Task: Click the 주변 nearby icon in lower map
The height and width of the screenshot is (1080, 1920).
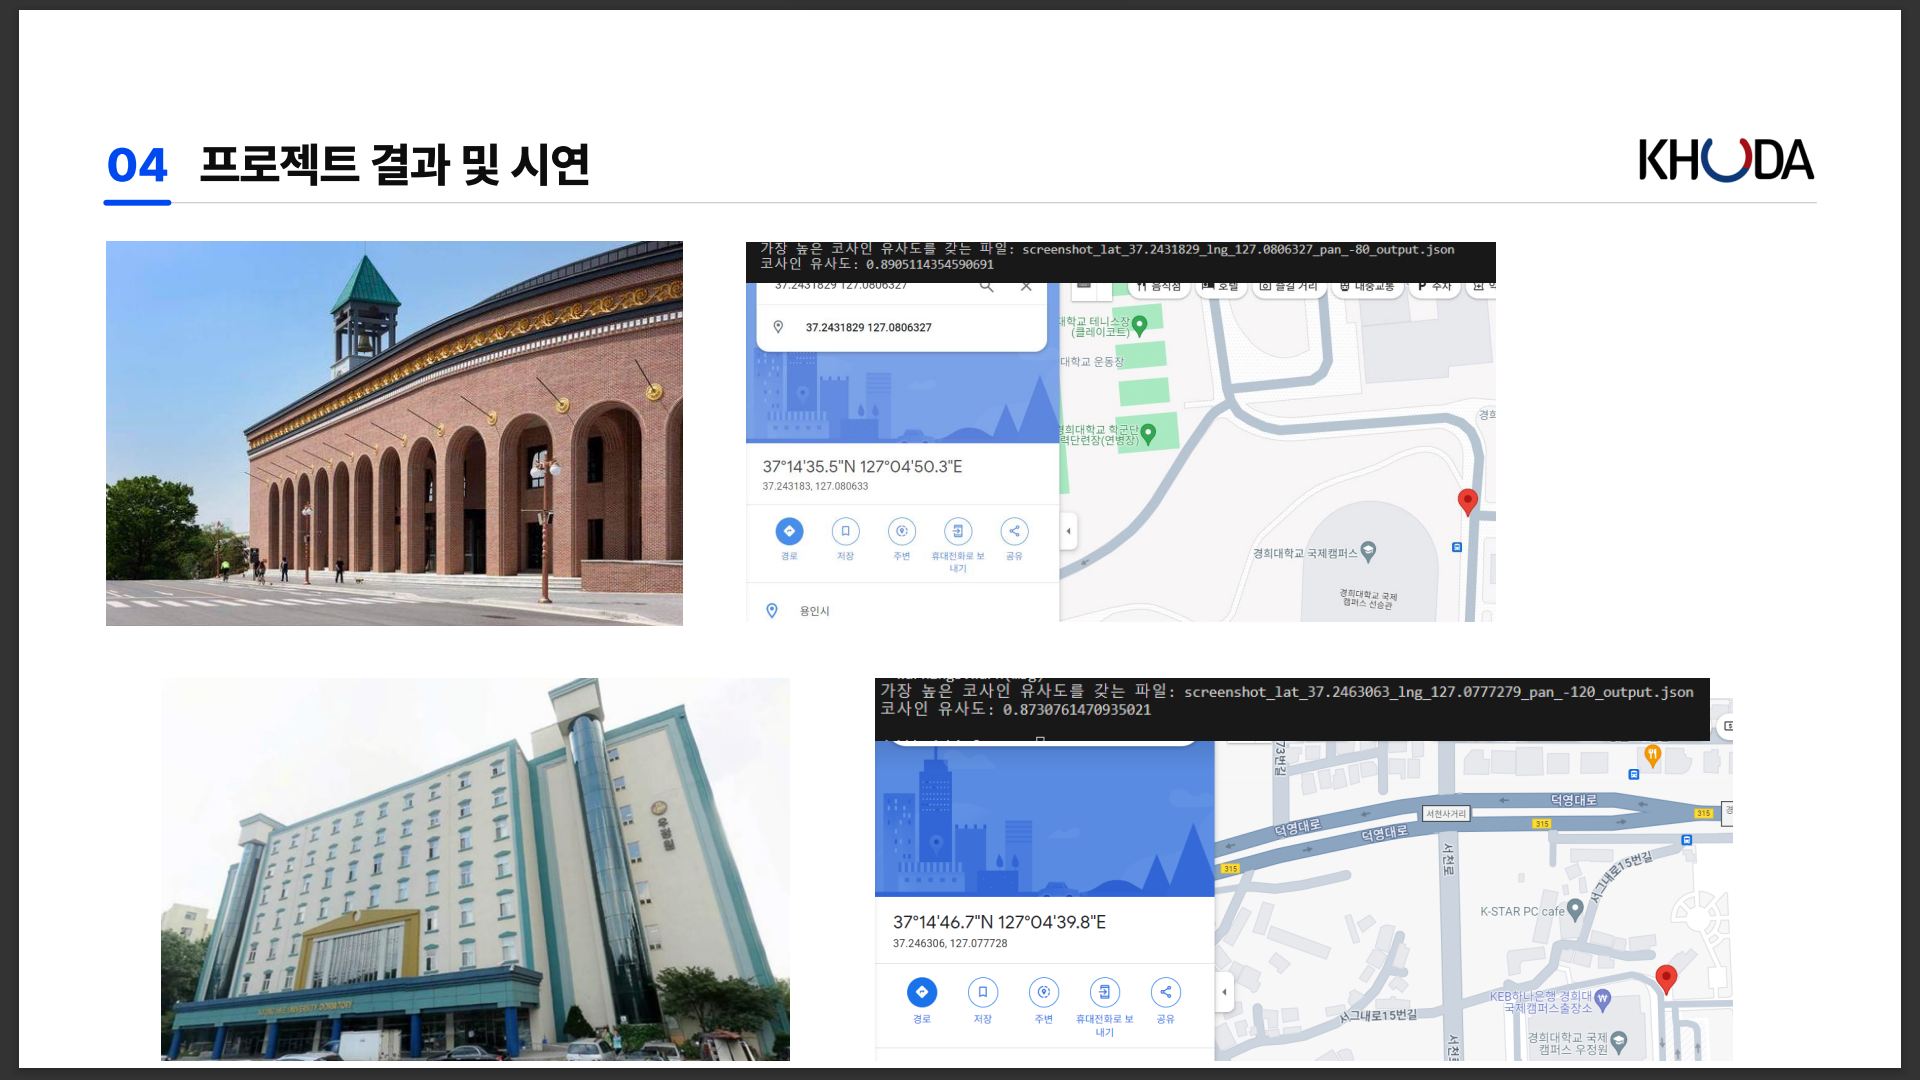Action: coord(1044,992)
